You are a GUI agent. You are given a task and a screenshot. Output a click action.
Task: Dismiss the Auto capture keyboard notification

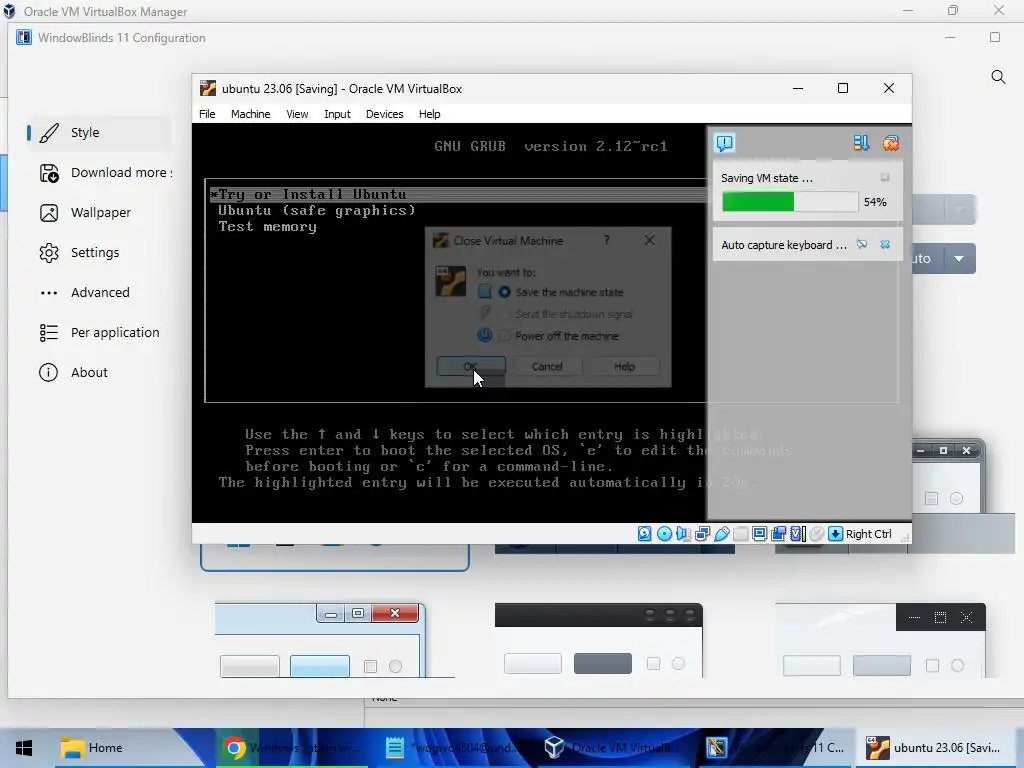pyautogui.click(x=885, y=244)
